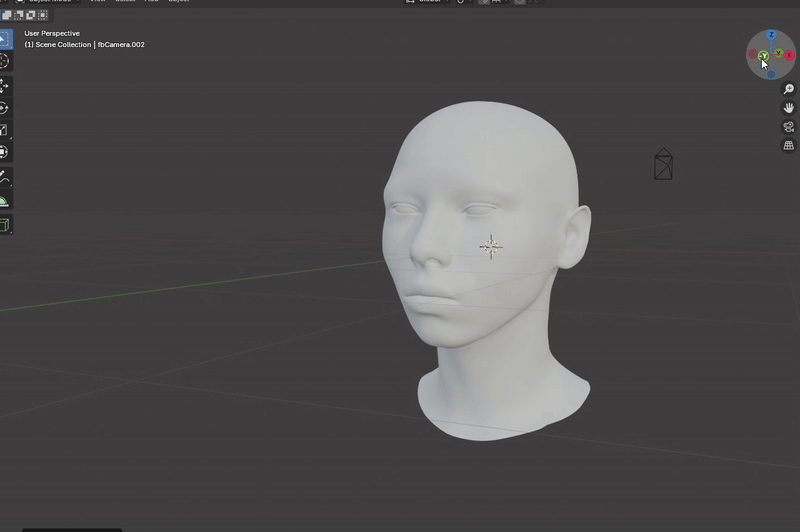Click the negative X gizmo handle

tap(753, 54)
